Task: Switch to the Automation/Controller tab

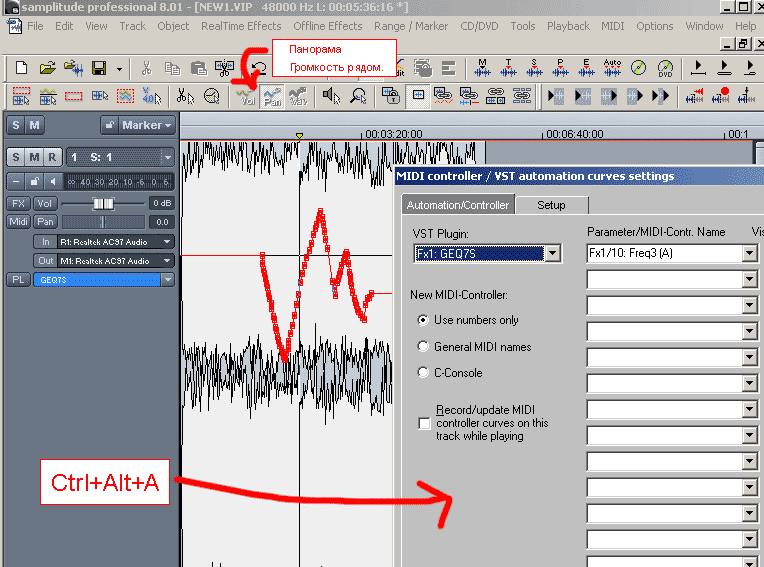Action: (458, 205)
